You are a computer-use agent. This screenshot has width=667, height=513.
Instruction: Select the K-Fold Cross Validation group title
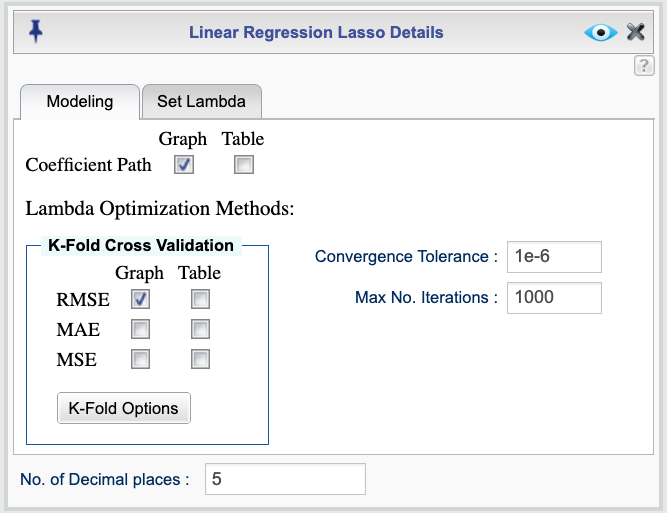coord(141,245)
